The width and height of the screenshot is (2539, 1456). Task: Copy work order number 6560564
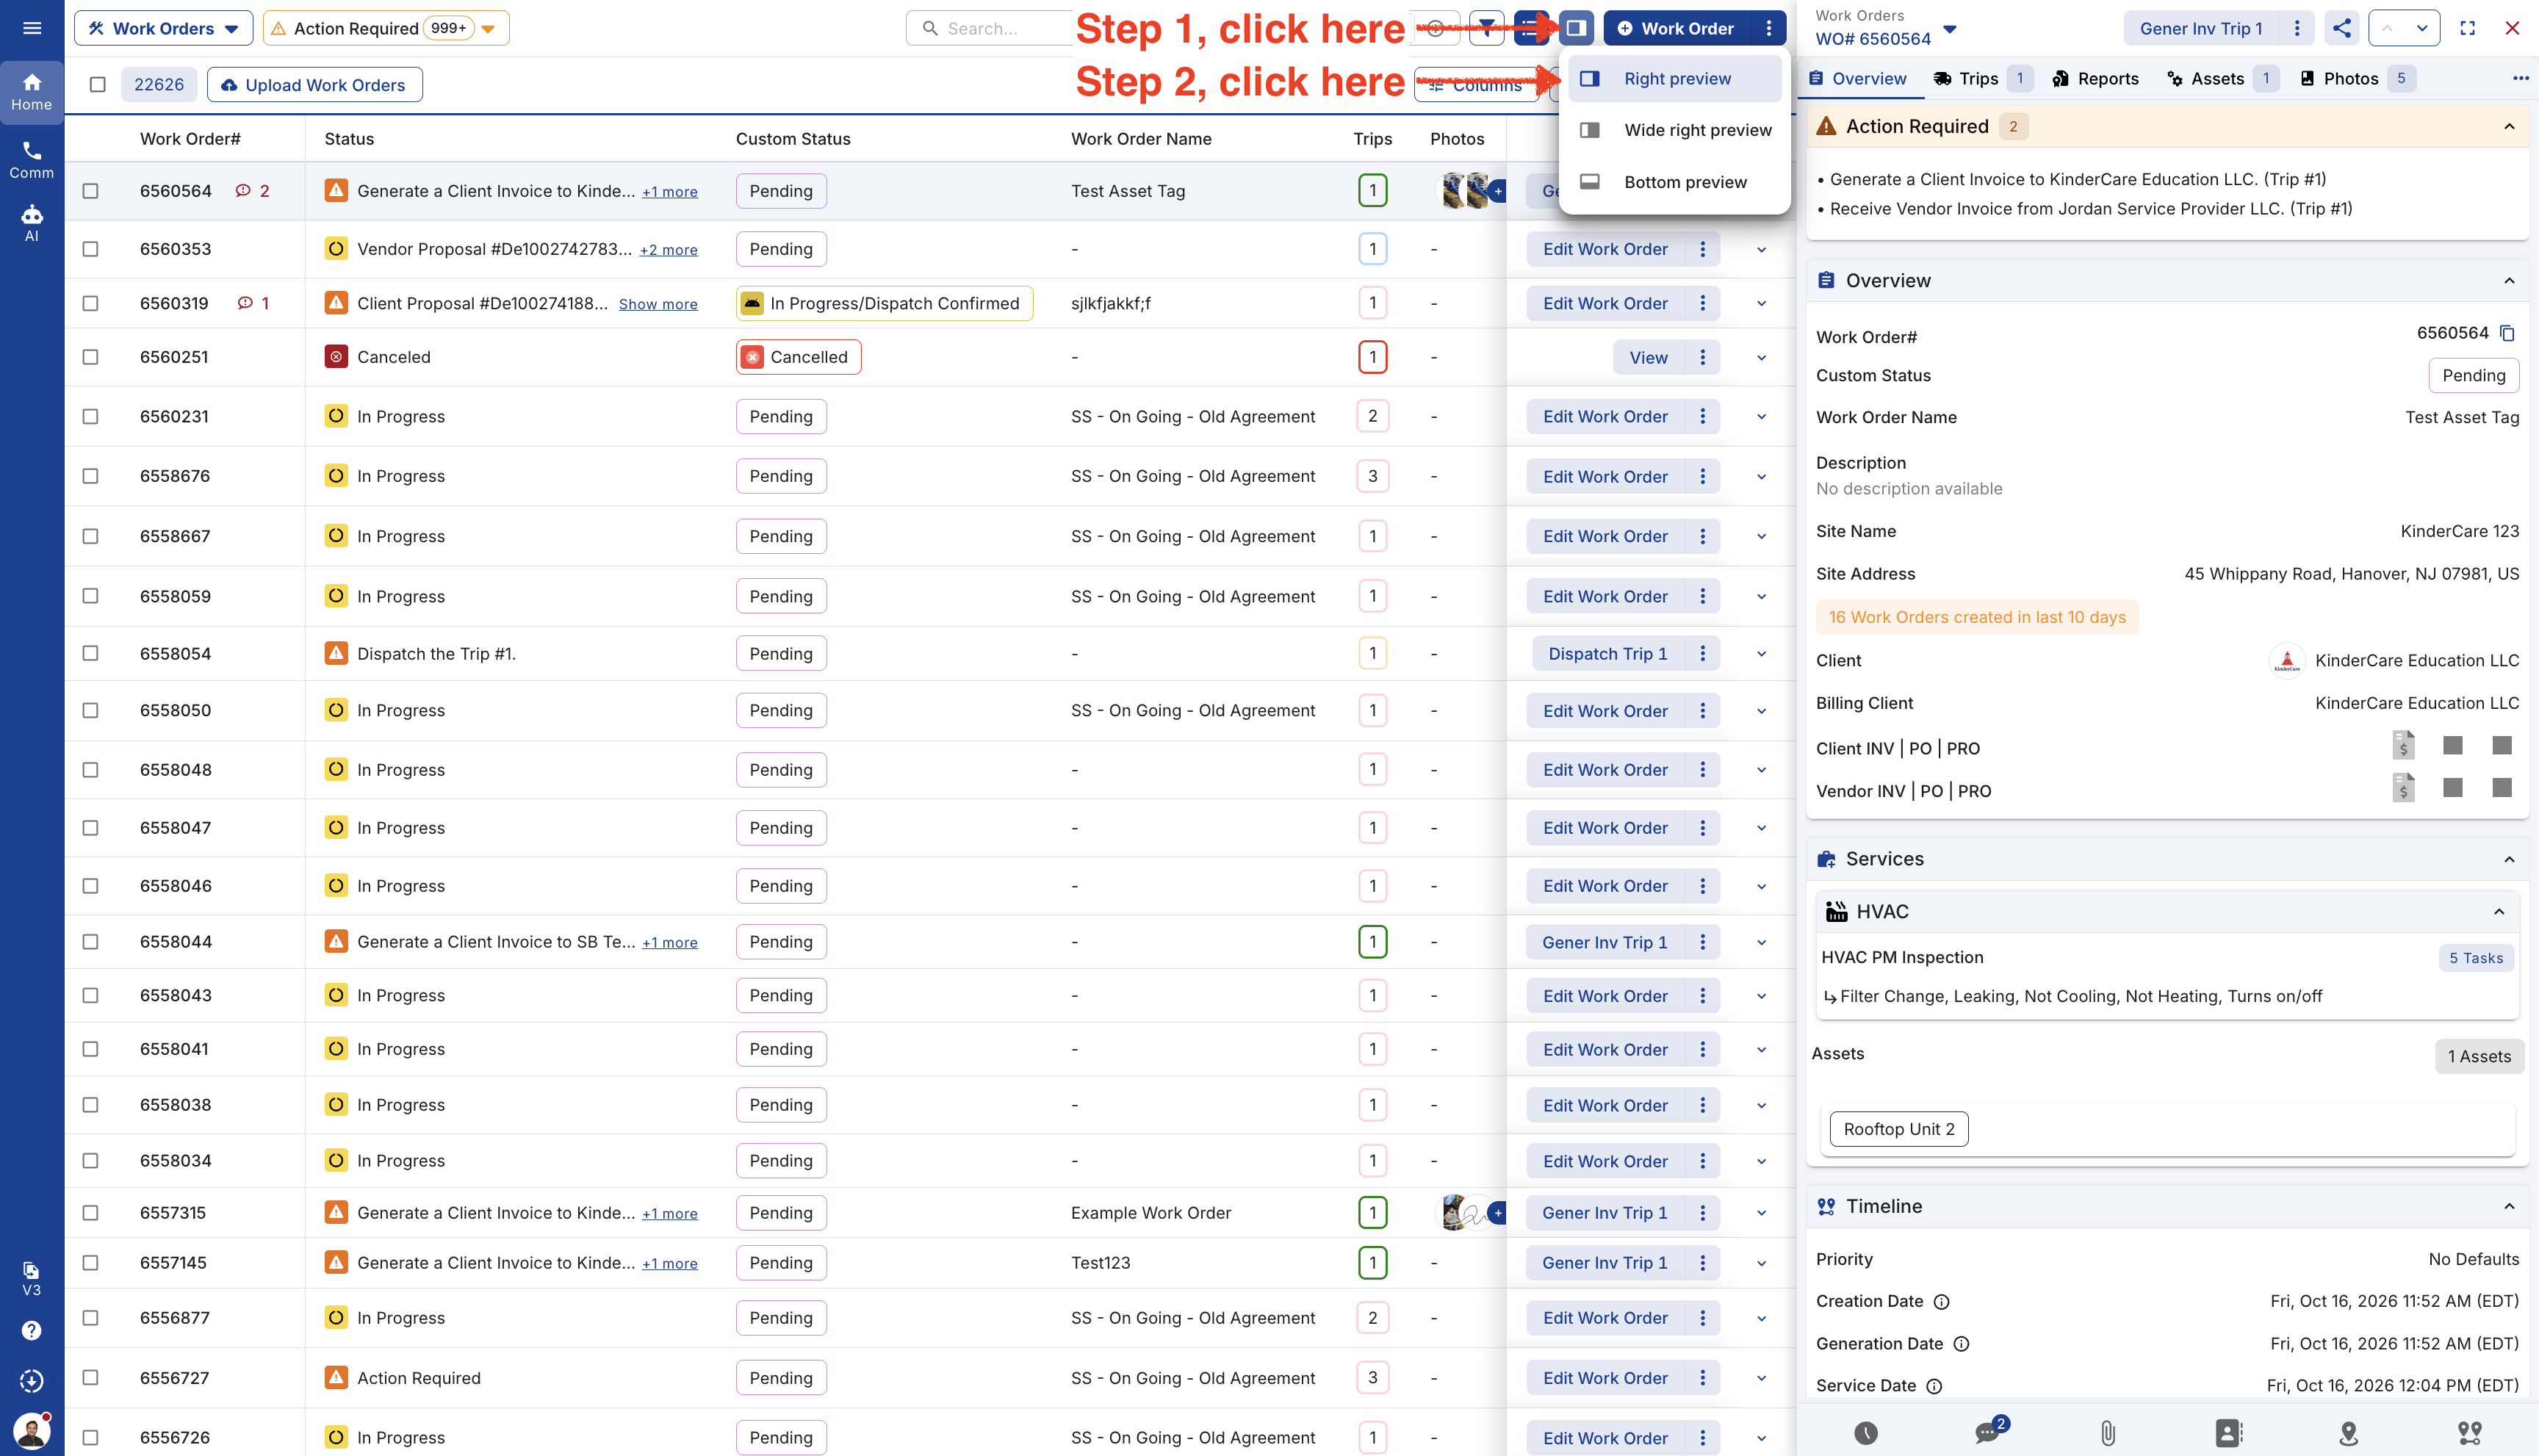(x=2507, y=333)
